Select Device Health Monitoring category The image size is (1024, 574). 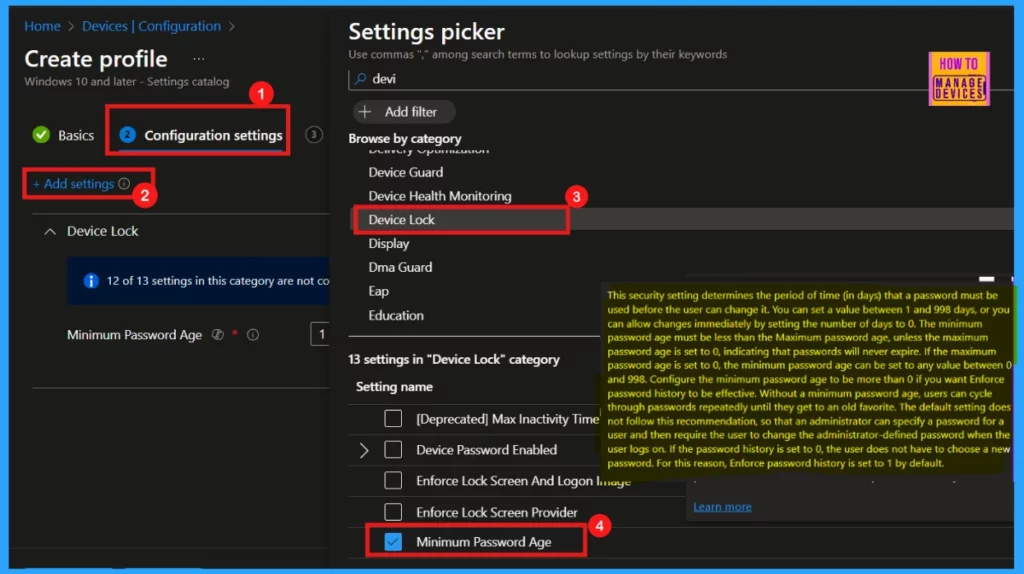[x=440, y=196]
